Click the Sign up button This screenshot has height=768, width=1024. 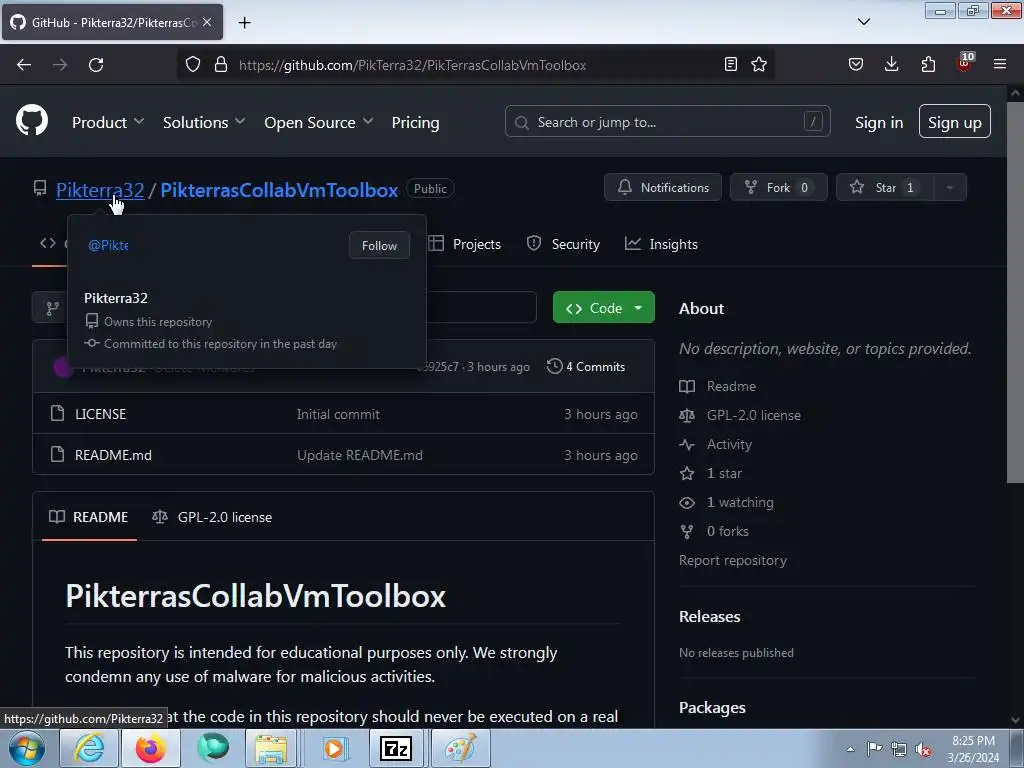(x=955, y=121)
